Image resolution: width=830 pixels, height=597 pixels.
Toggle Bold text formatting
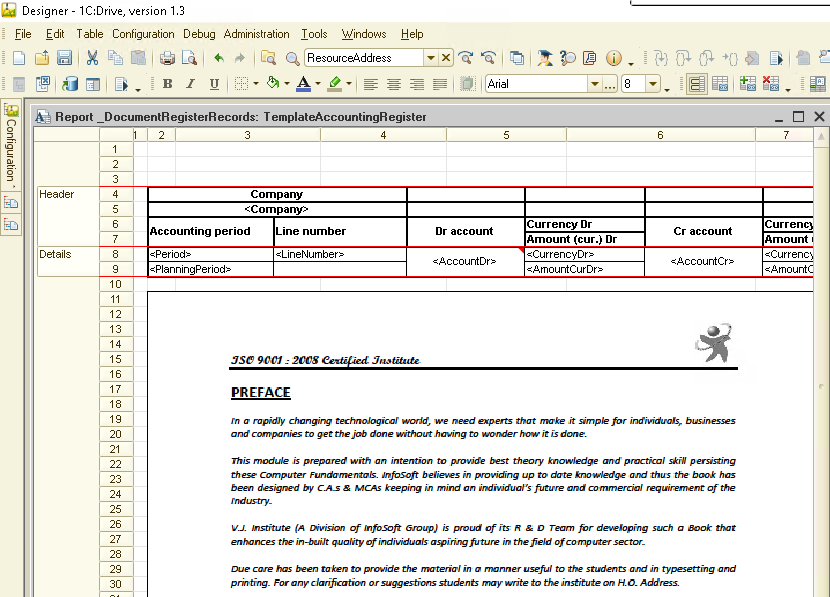168,84
